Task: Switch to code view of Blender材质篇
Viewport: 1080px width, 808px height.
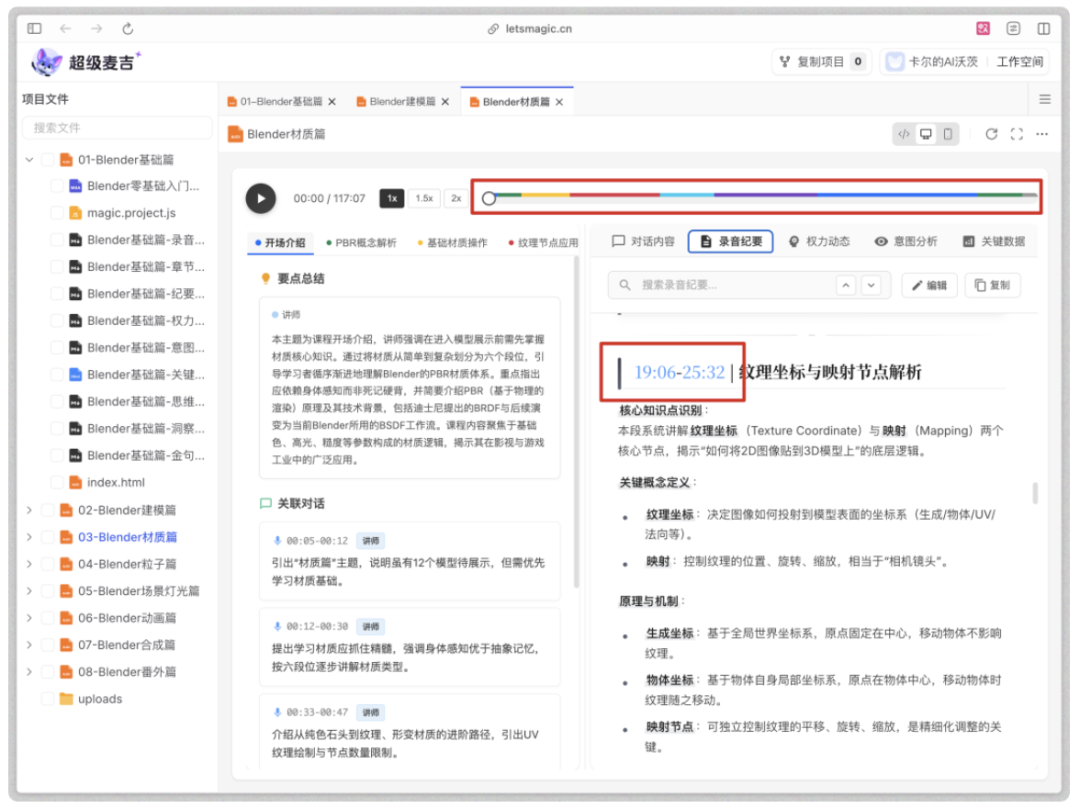Action: pyautogui.click(x=905, y=134)
